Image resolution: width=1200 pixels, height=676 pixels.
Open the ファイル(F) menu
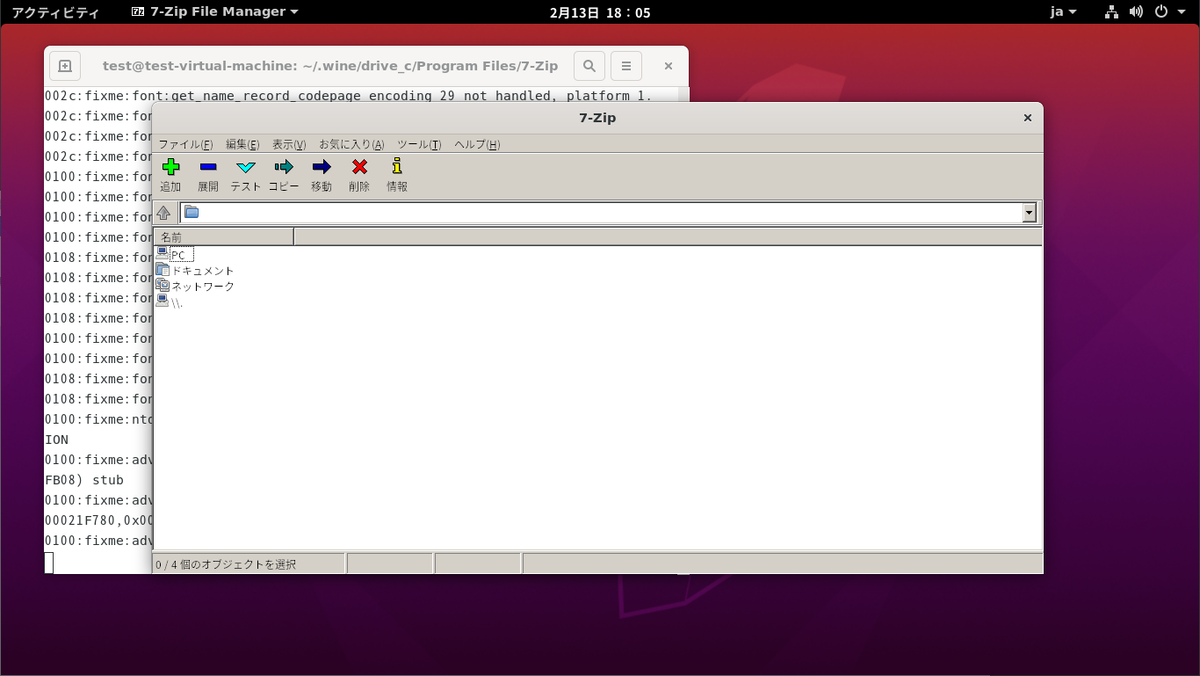[x=186, y=144]
